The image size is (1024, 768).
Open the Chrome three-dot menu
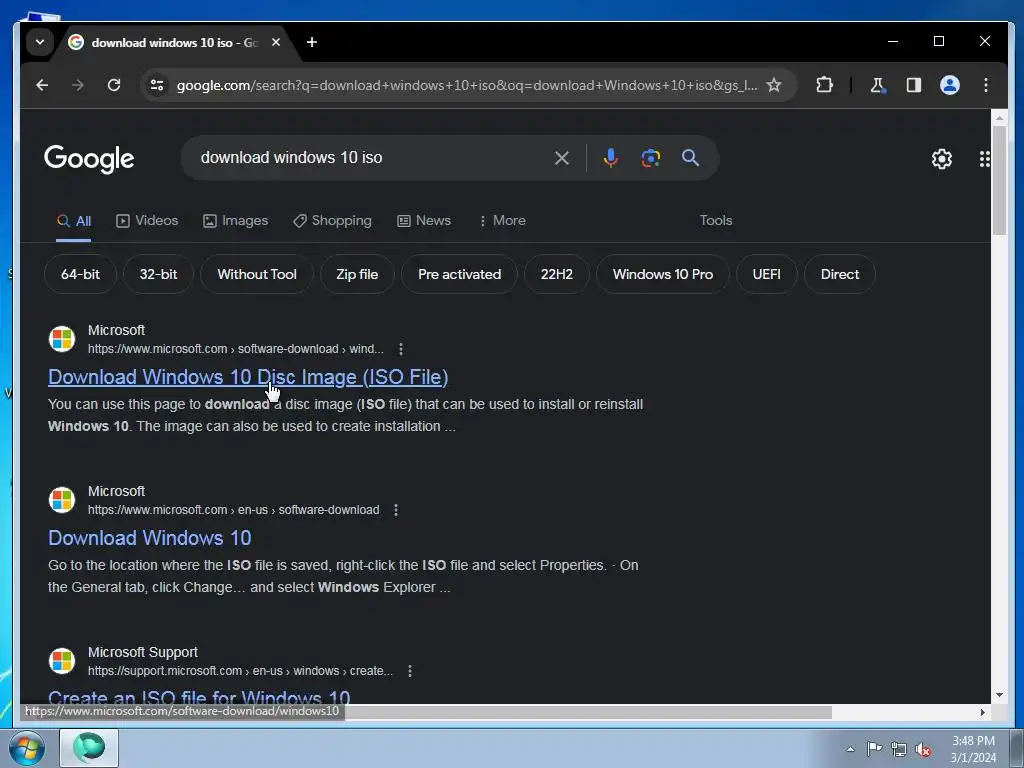pos(986,85)
